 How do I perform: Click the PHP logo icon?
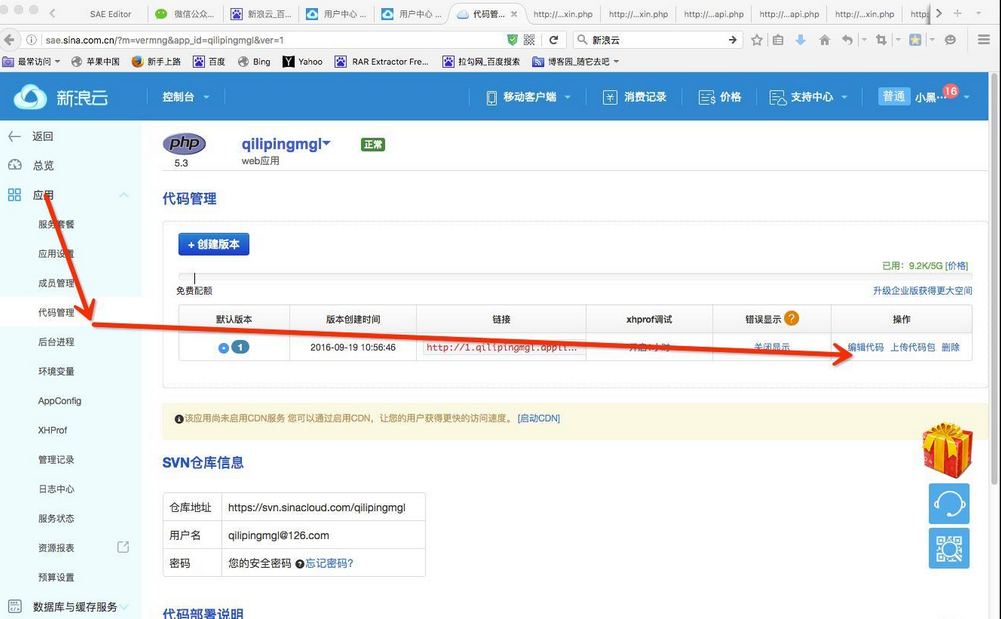coord(184,143)
